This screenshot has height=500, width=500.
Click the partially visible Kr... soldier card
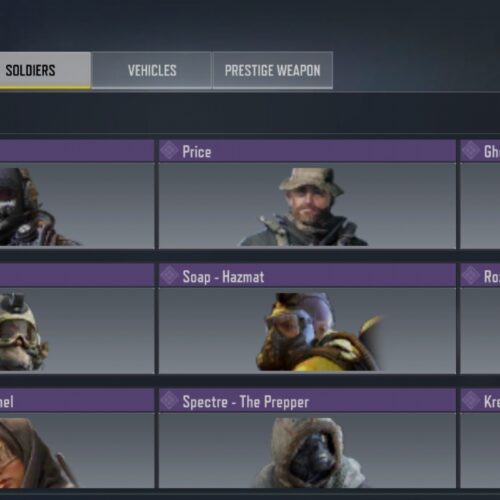click(480, 439)
